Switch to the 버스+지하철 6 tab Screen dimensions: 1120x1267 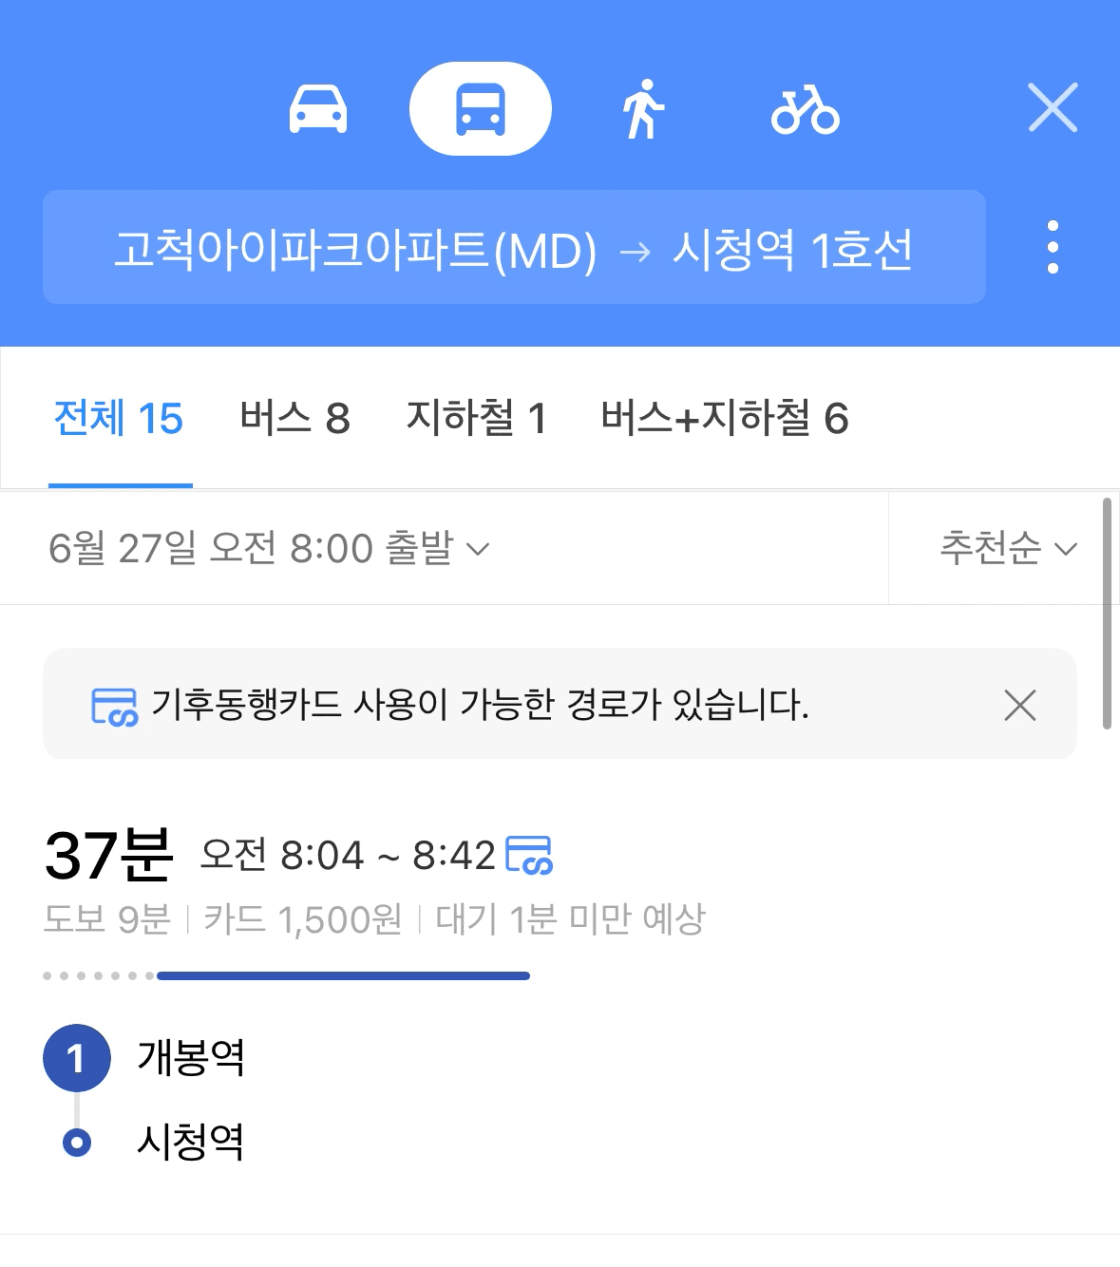[x=724, y=418]
